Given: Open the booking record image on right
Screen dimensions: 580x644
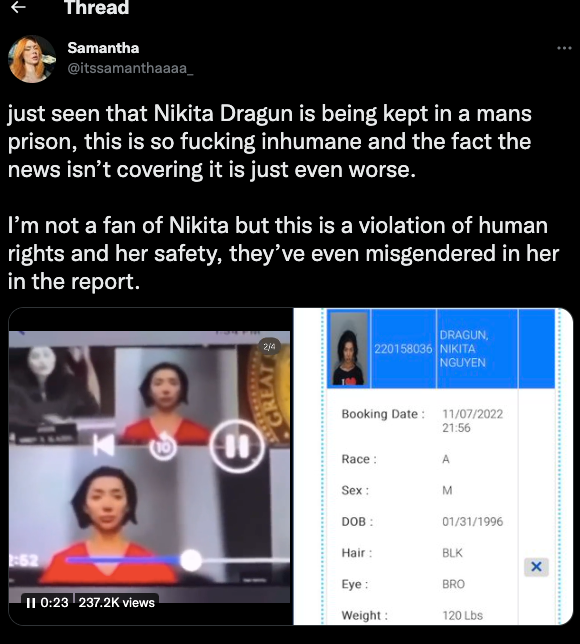Looking at the screenshot, I should tap(433, 466).
